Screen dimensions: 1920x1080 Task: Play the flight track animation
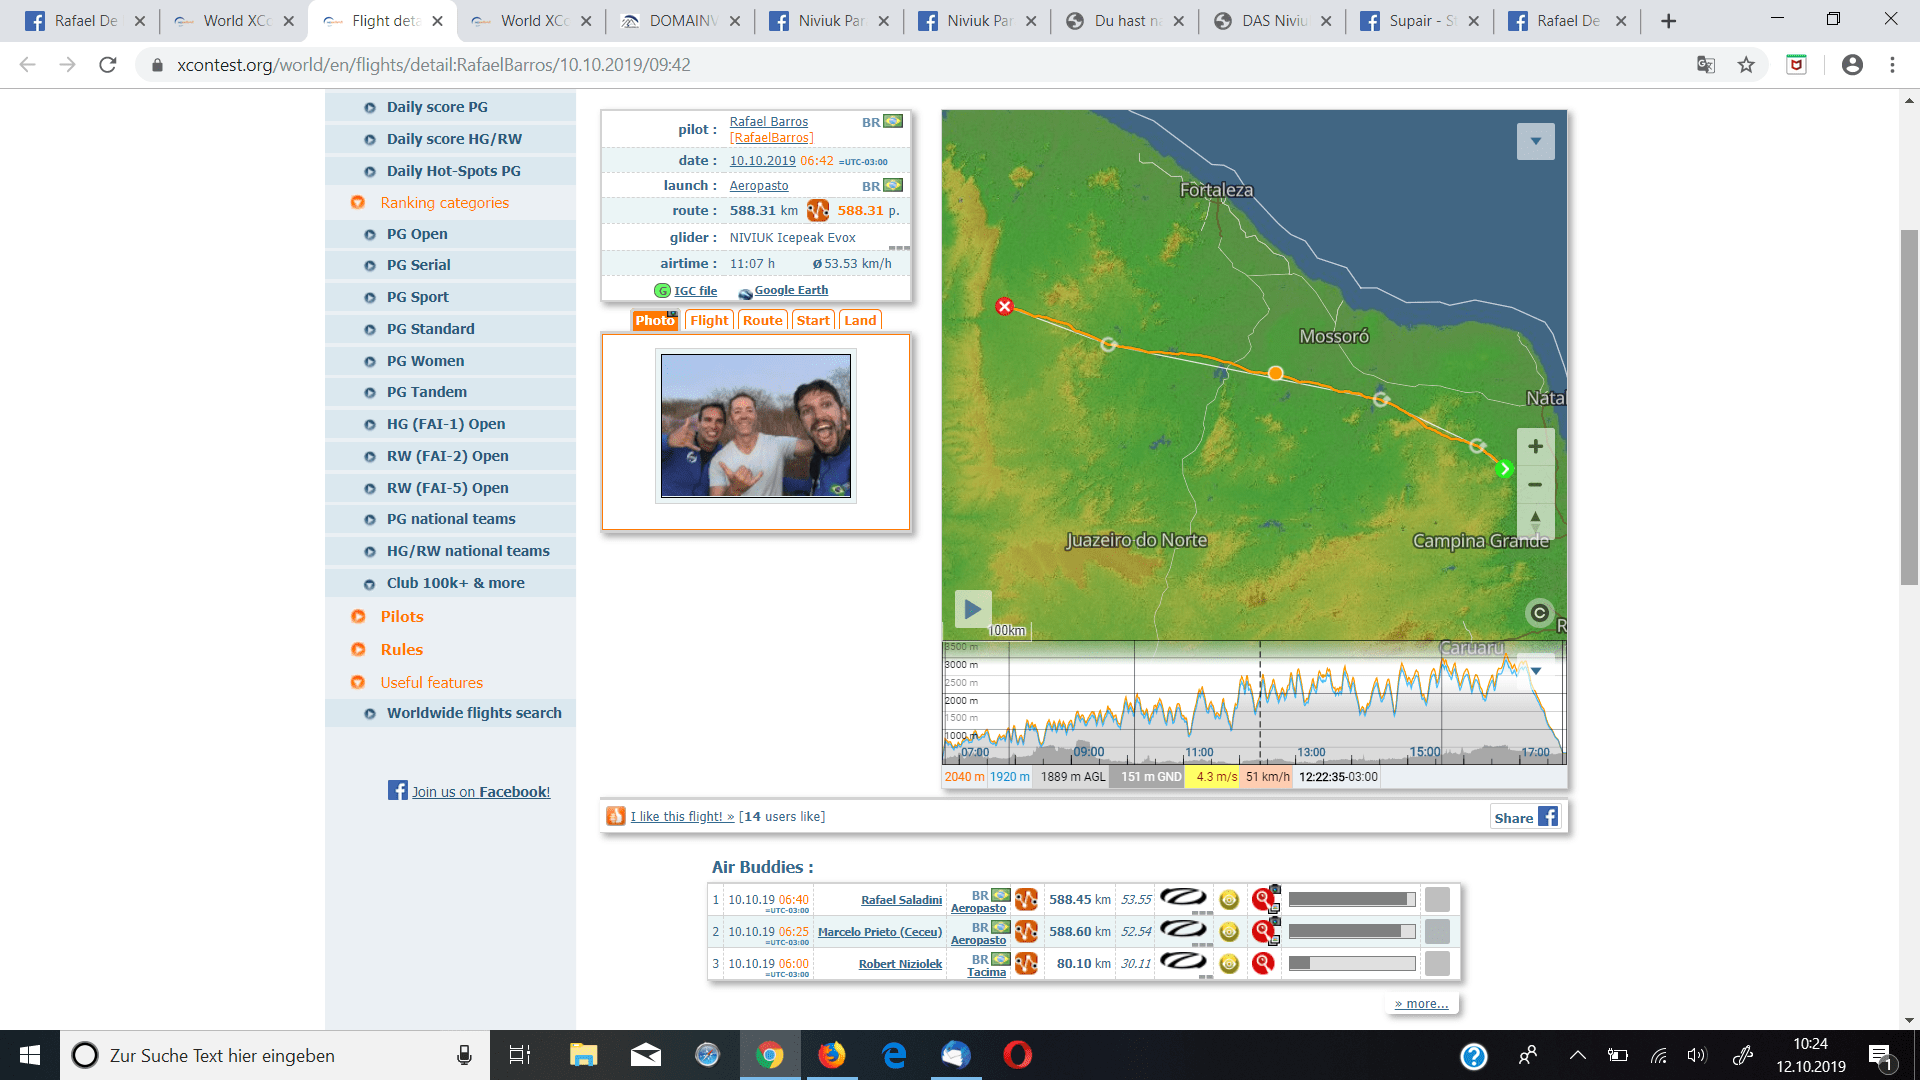point(972,608)
